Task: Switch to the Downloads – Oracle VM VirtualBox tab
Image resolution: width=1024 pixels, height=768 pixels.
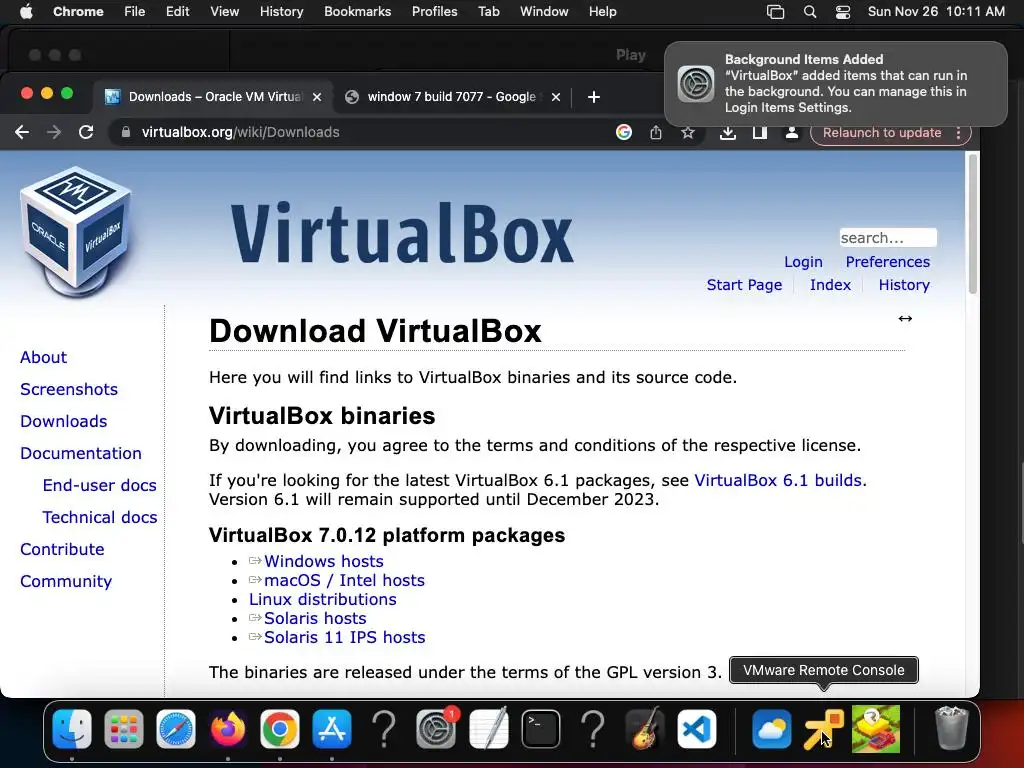Action: point(214,97)
